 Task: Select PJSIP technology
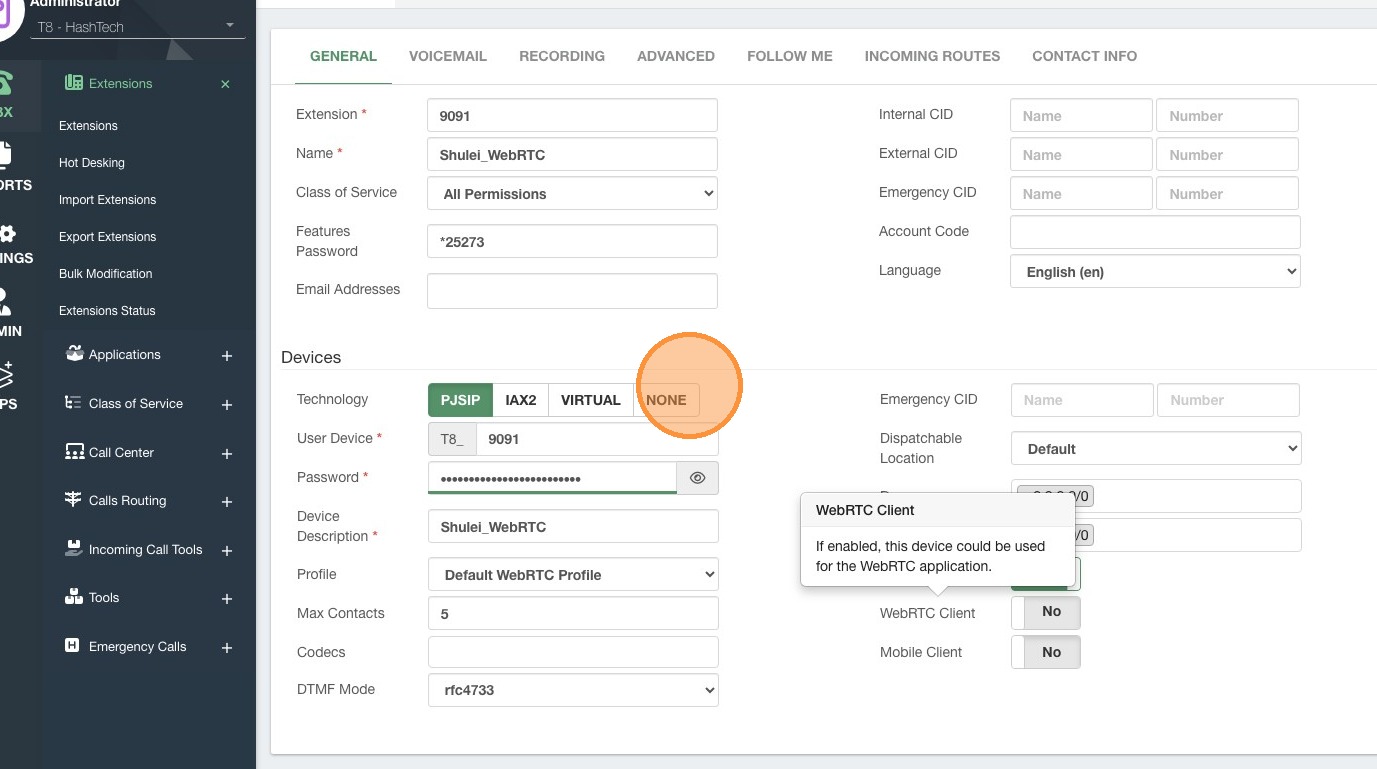[460, 400]
